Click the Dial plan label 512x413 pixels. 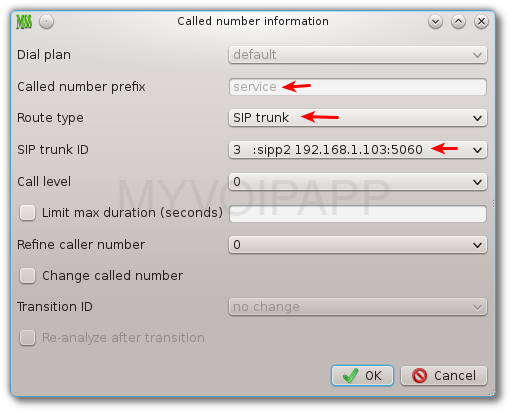click(x=44, y=55)
